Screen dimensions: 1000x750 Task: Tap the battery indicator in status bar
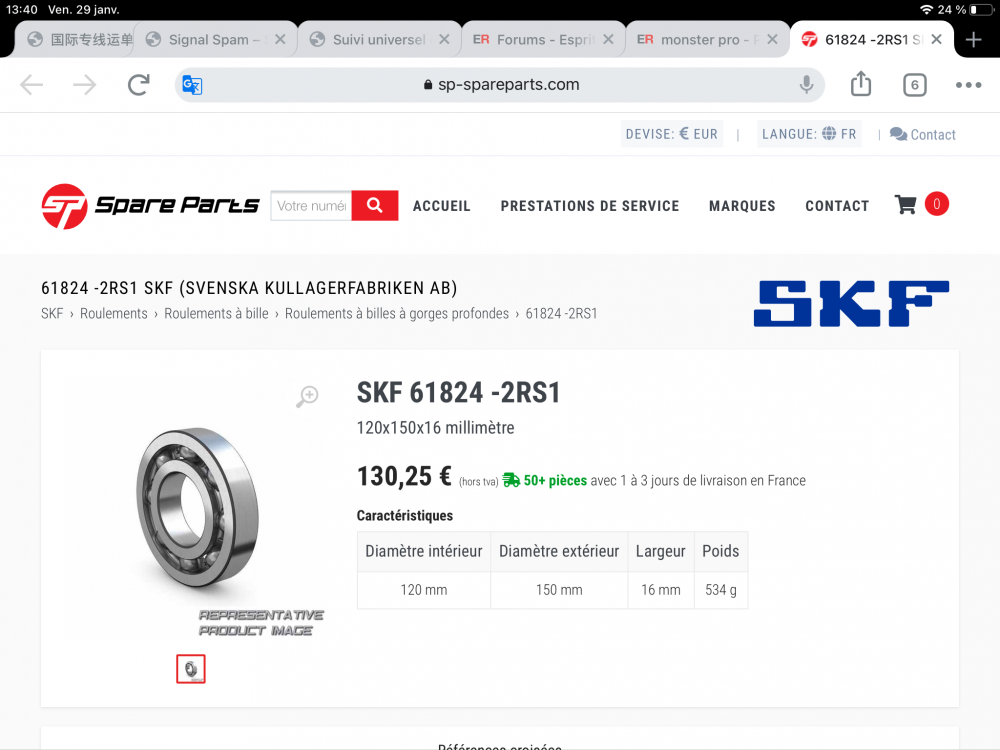981,10
